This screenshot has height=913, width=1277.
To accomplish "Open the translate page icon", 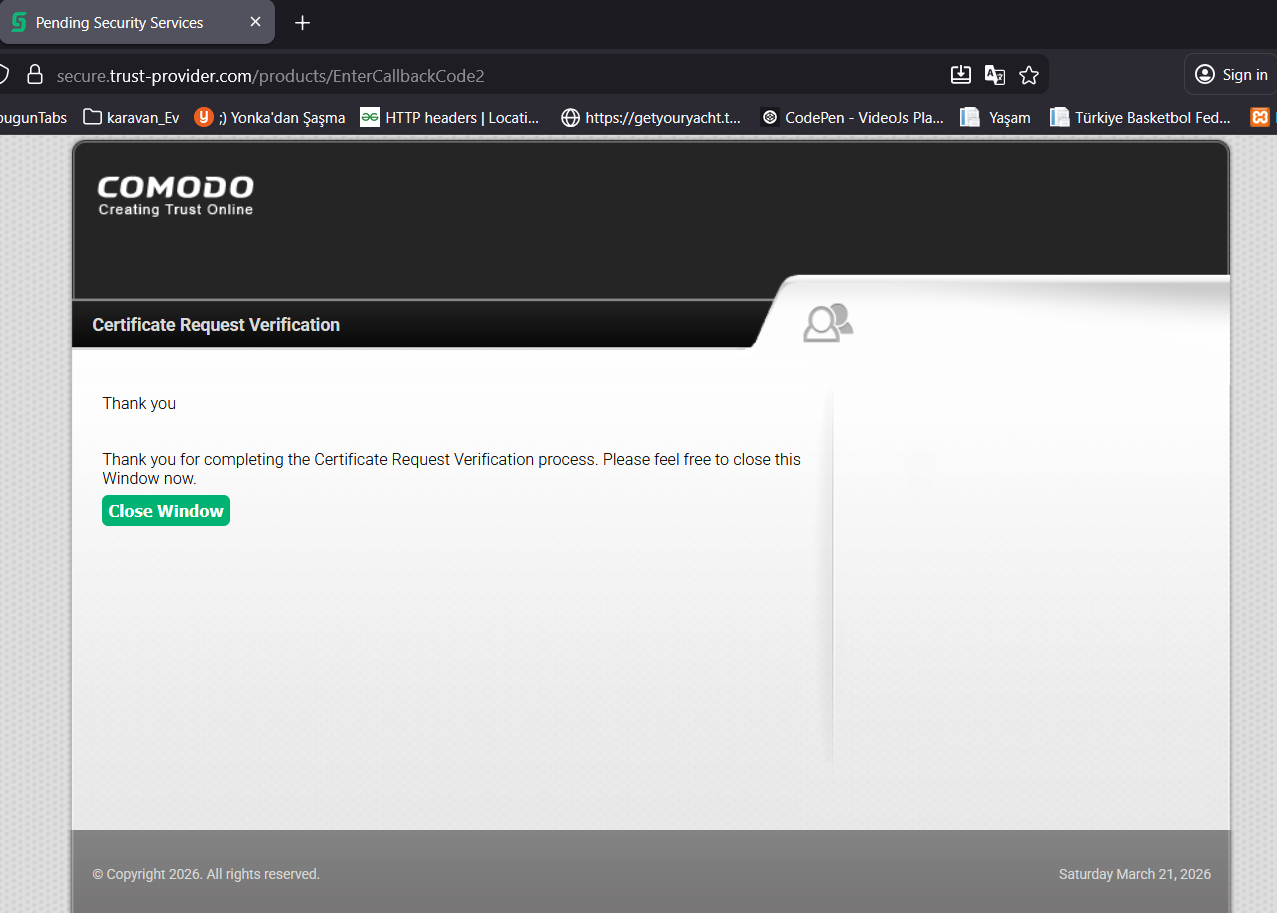I will coord(994,75).
